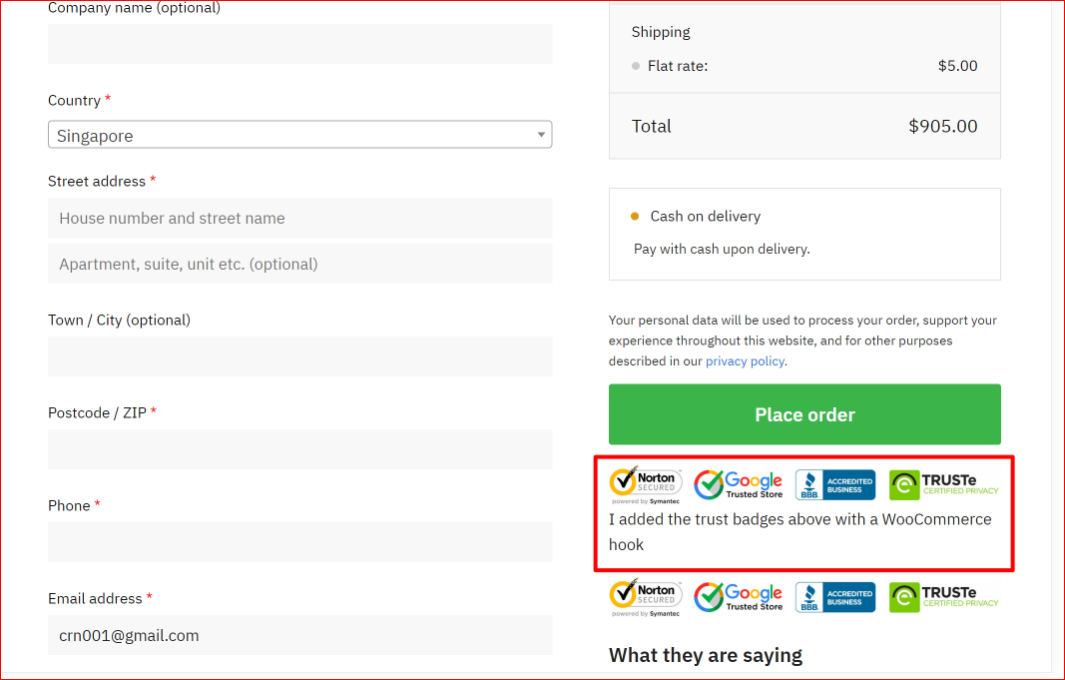Open the privacy policy link
The height and width of the screenshot is (680, 1065).
click(745, 361)
